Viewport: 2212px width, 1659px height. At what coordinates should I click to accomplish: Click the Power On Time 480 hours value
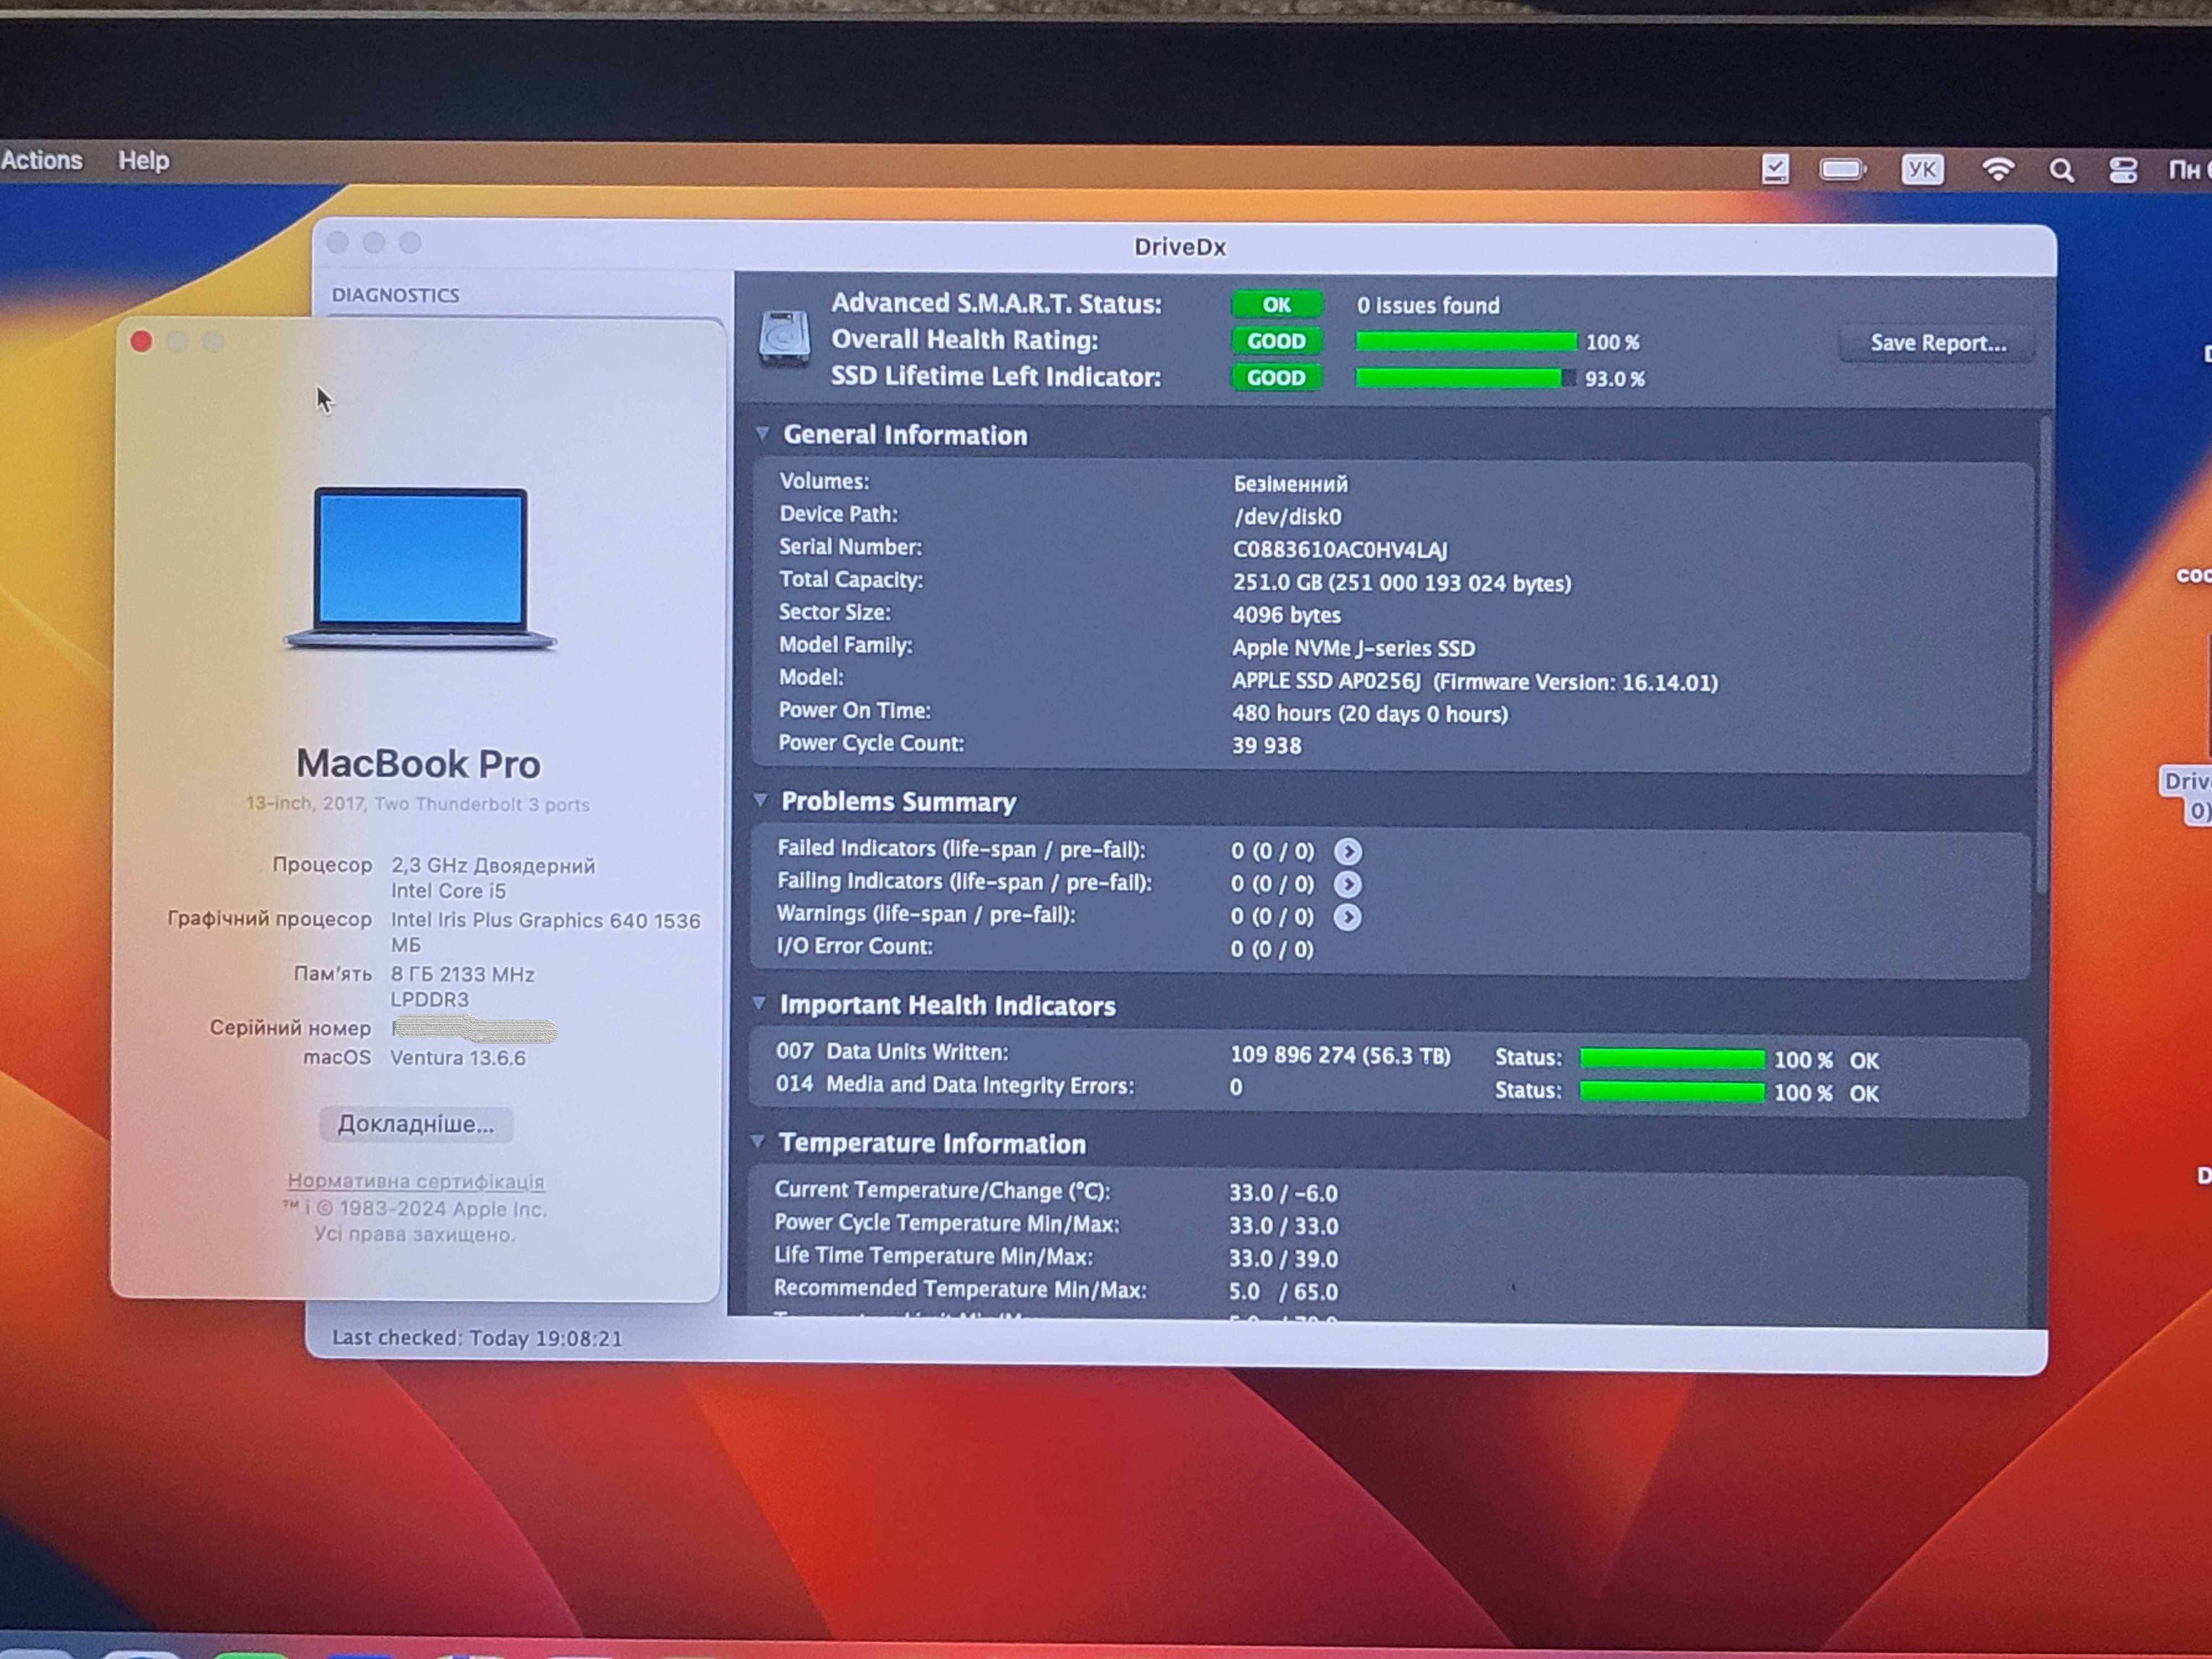pos(1369,714)
